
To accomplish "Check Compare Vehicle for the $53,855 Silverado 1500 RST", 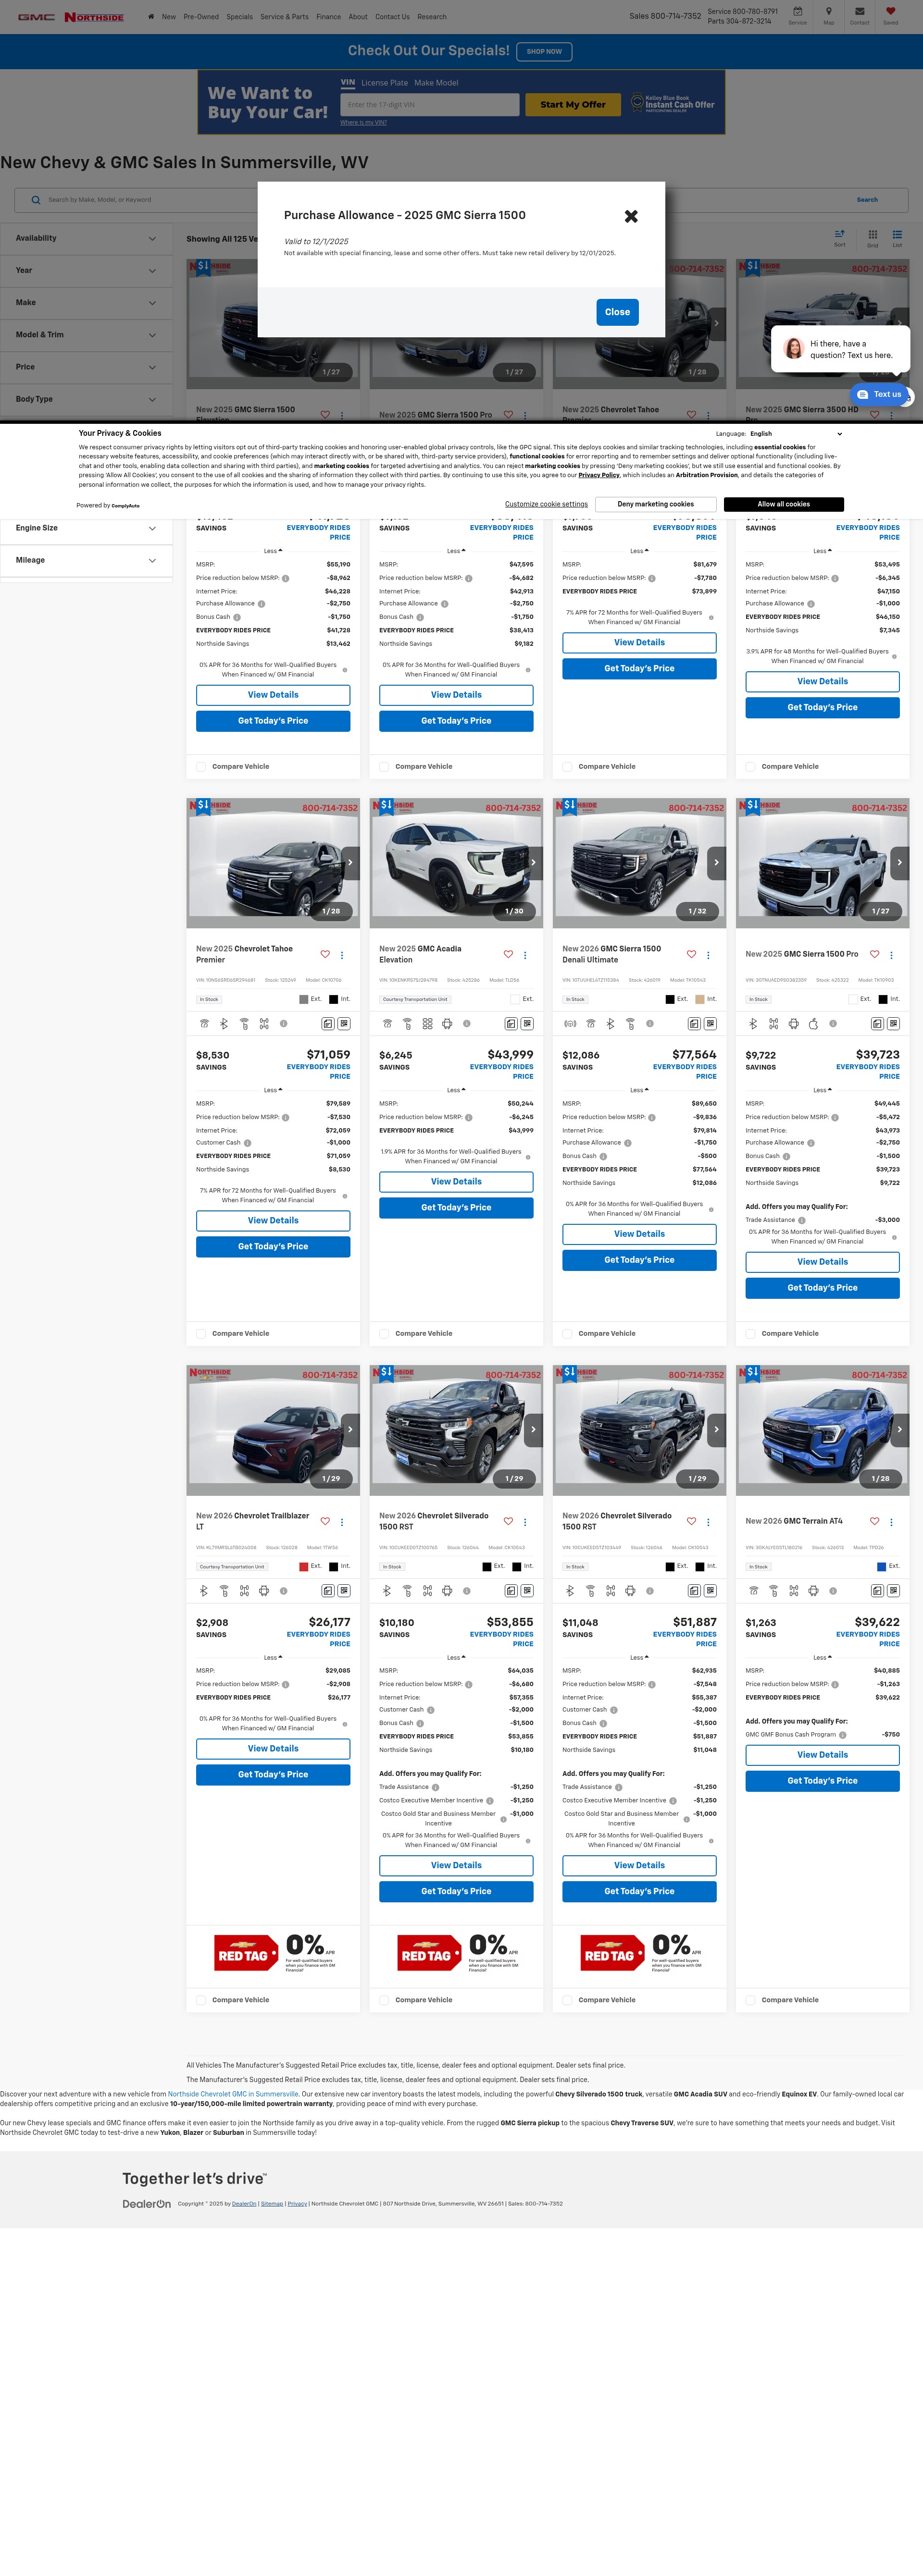I will click(x=384, y=2000).
